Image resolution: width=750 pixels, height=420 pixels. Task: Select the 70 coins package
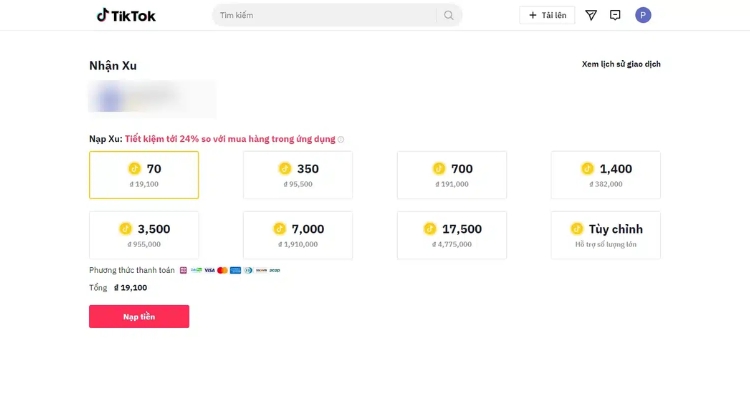[x=144, y=175]
